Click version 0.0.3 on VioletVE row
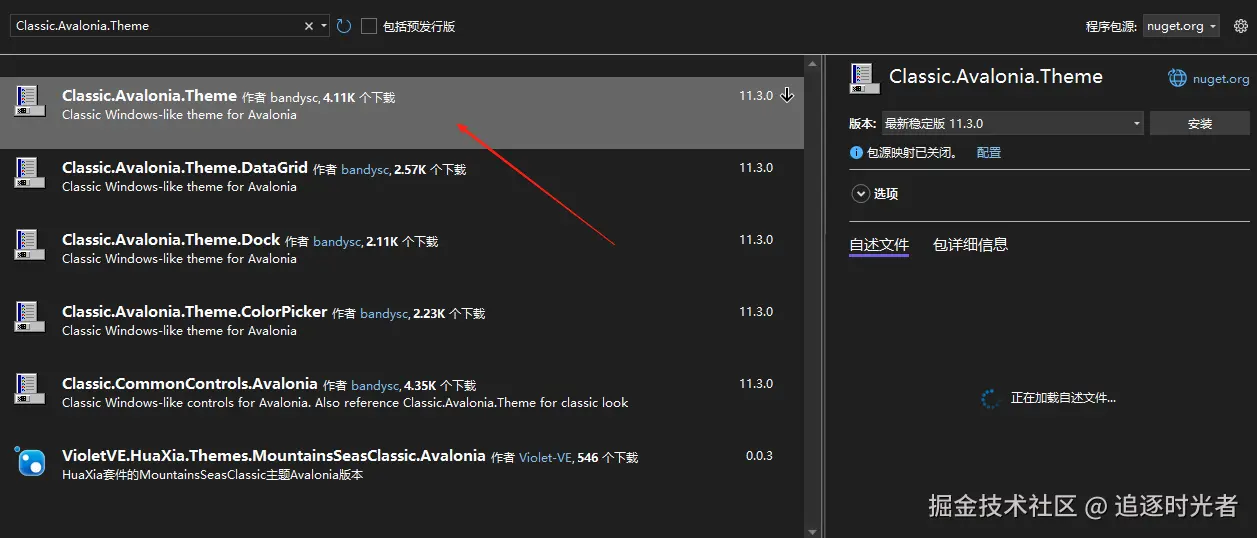 pyautogui.click(x=759, y=456)
